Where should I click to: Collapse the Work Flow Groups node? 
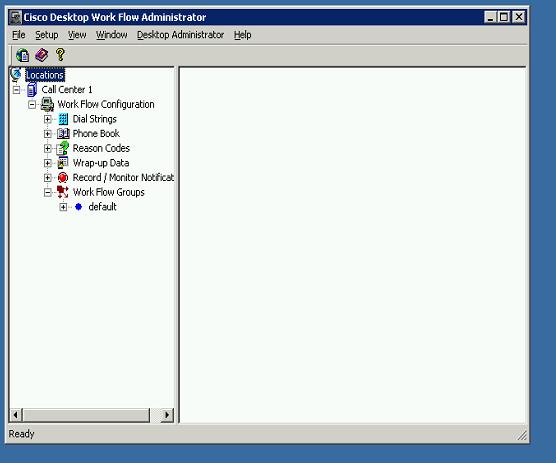click(x=48, y=193)
